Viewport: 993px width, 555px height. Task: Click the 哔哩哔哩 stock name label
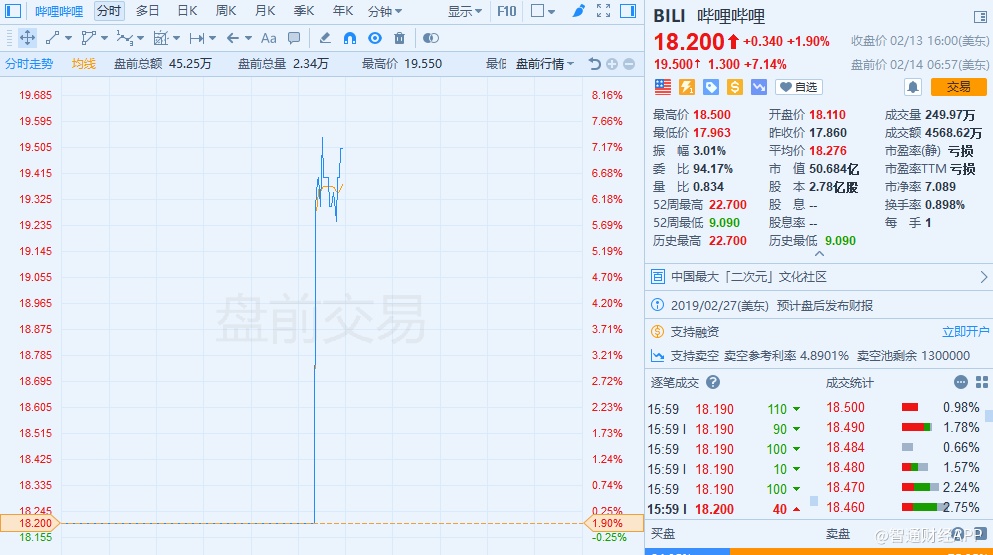[58, 11]
